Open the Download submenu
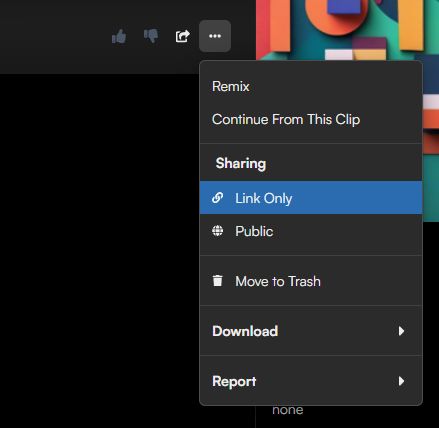 (x=311, y=331)
